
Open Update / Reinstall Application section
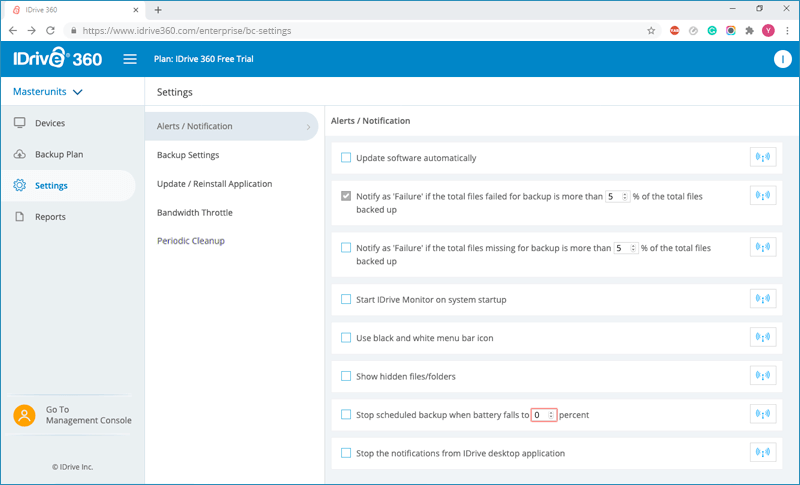point(214,184)
